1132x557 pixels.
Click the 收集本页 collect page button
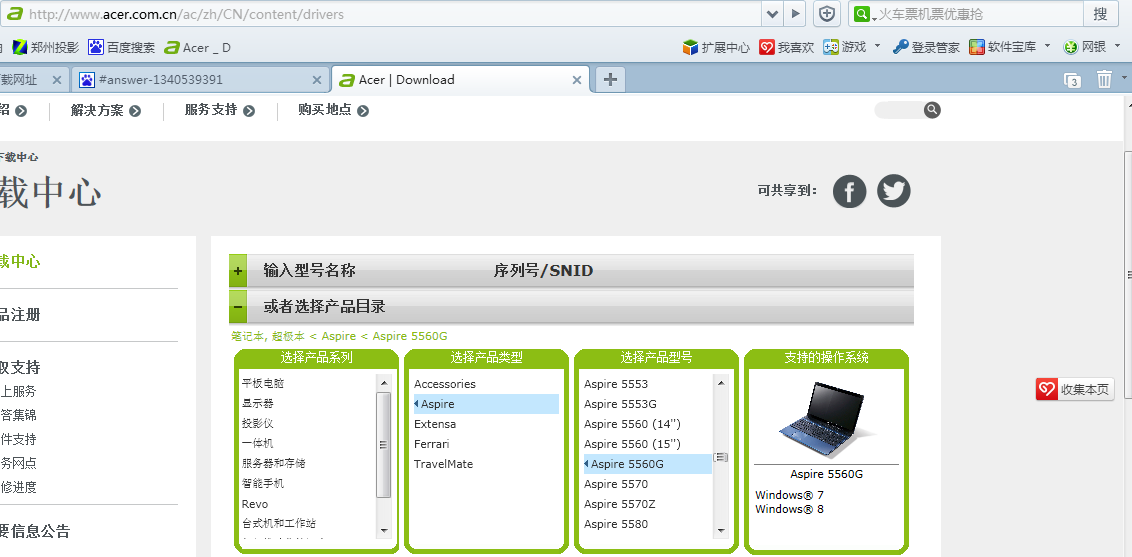point(1076,390)
